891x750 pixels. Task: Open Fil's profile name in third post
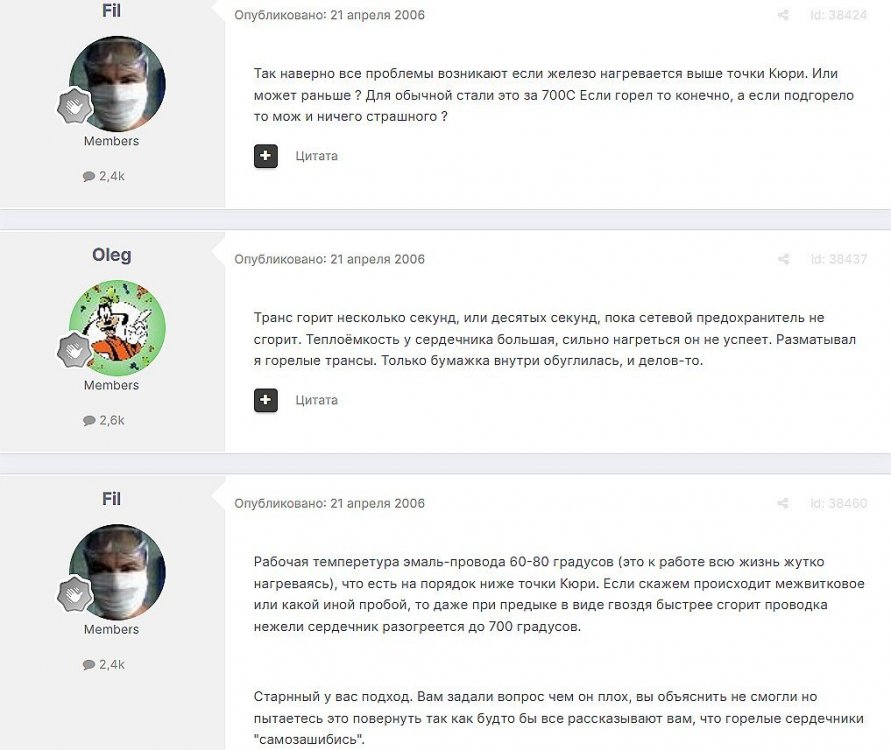pos(111,499)
